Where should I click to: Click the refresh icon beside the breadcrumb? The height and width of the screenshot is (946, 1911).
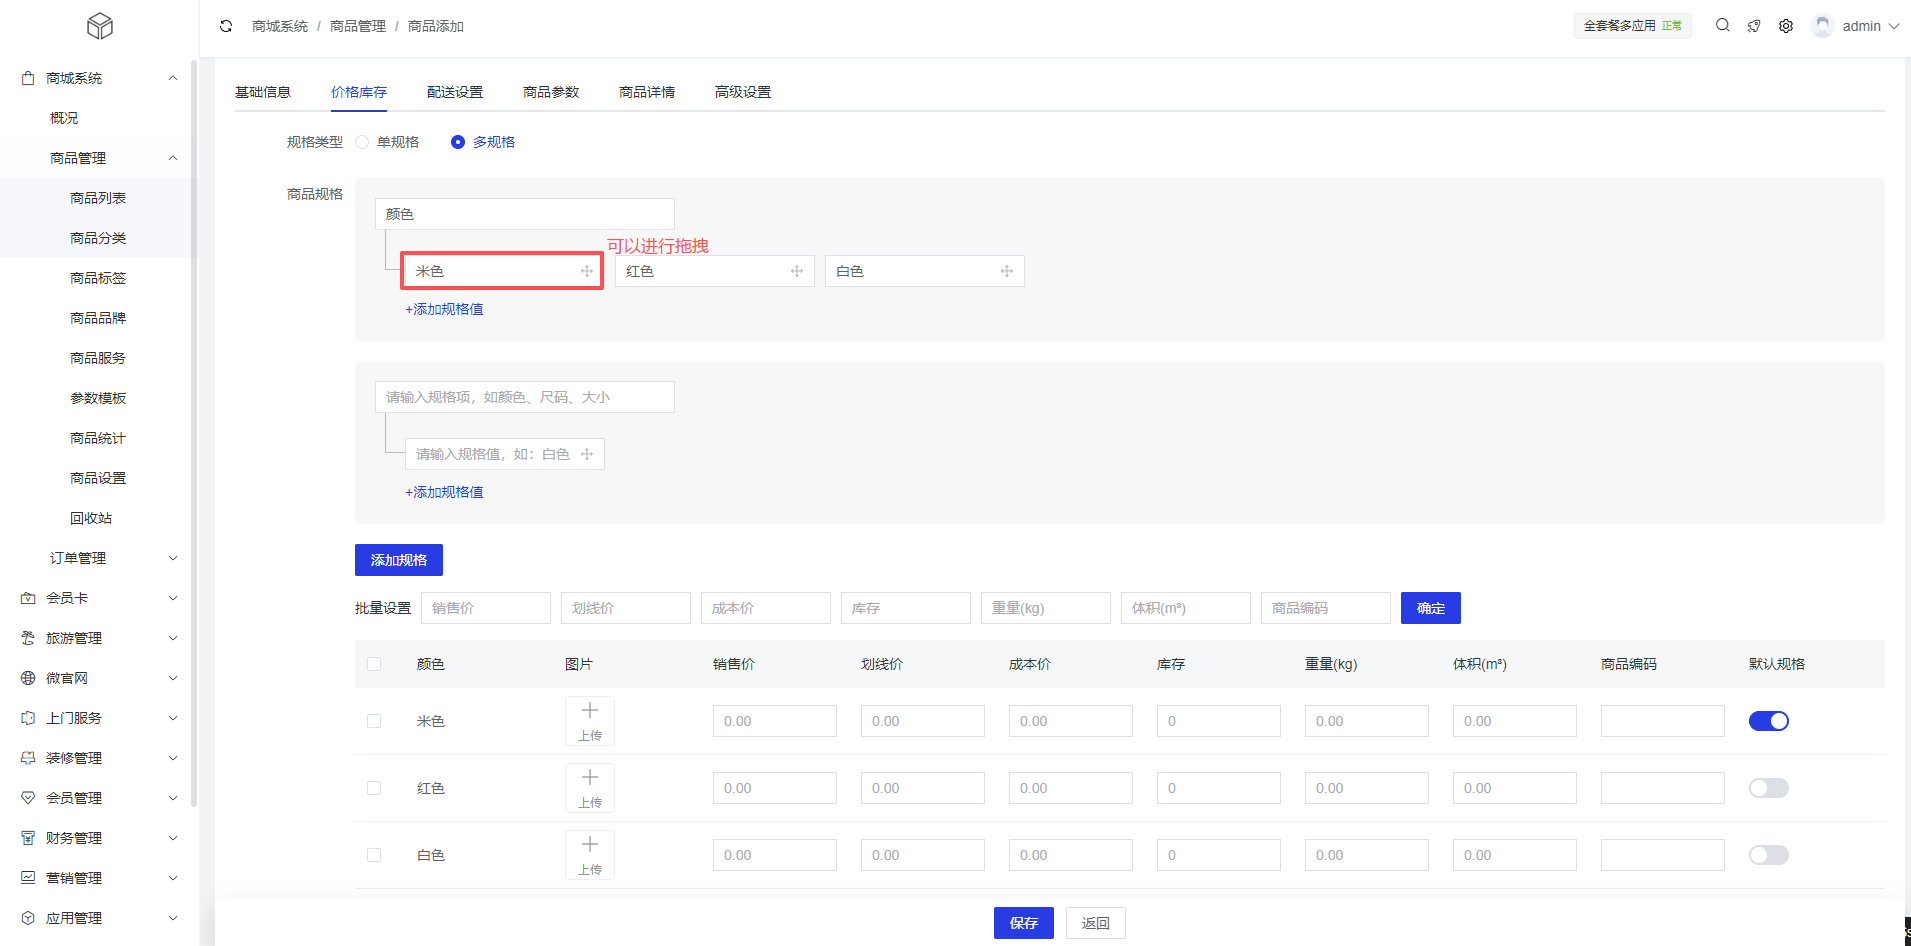pyautogui.click(x=226, y=26)
